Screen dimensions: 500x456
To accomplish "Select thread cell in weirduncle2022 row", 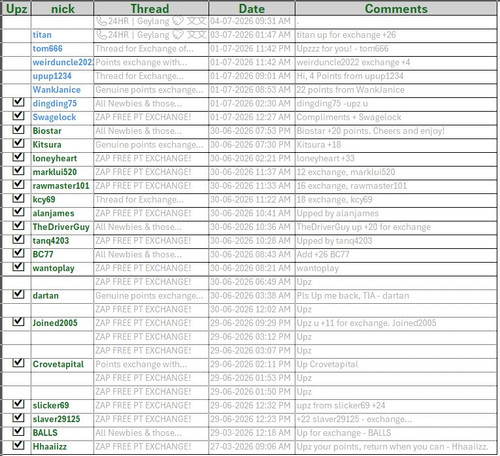I will (151, 62).
